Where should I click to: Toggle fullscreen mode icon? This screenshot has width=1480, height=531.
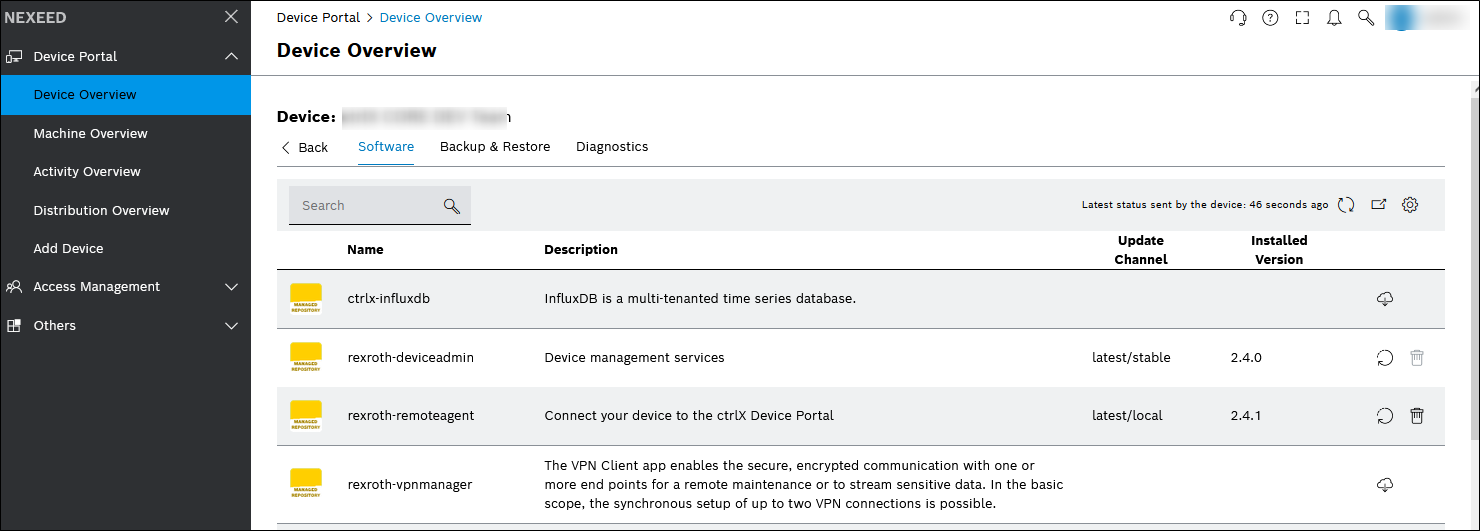pyautogui.click(x=1302, y=18)
